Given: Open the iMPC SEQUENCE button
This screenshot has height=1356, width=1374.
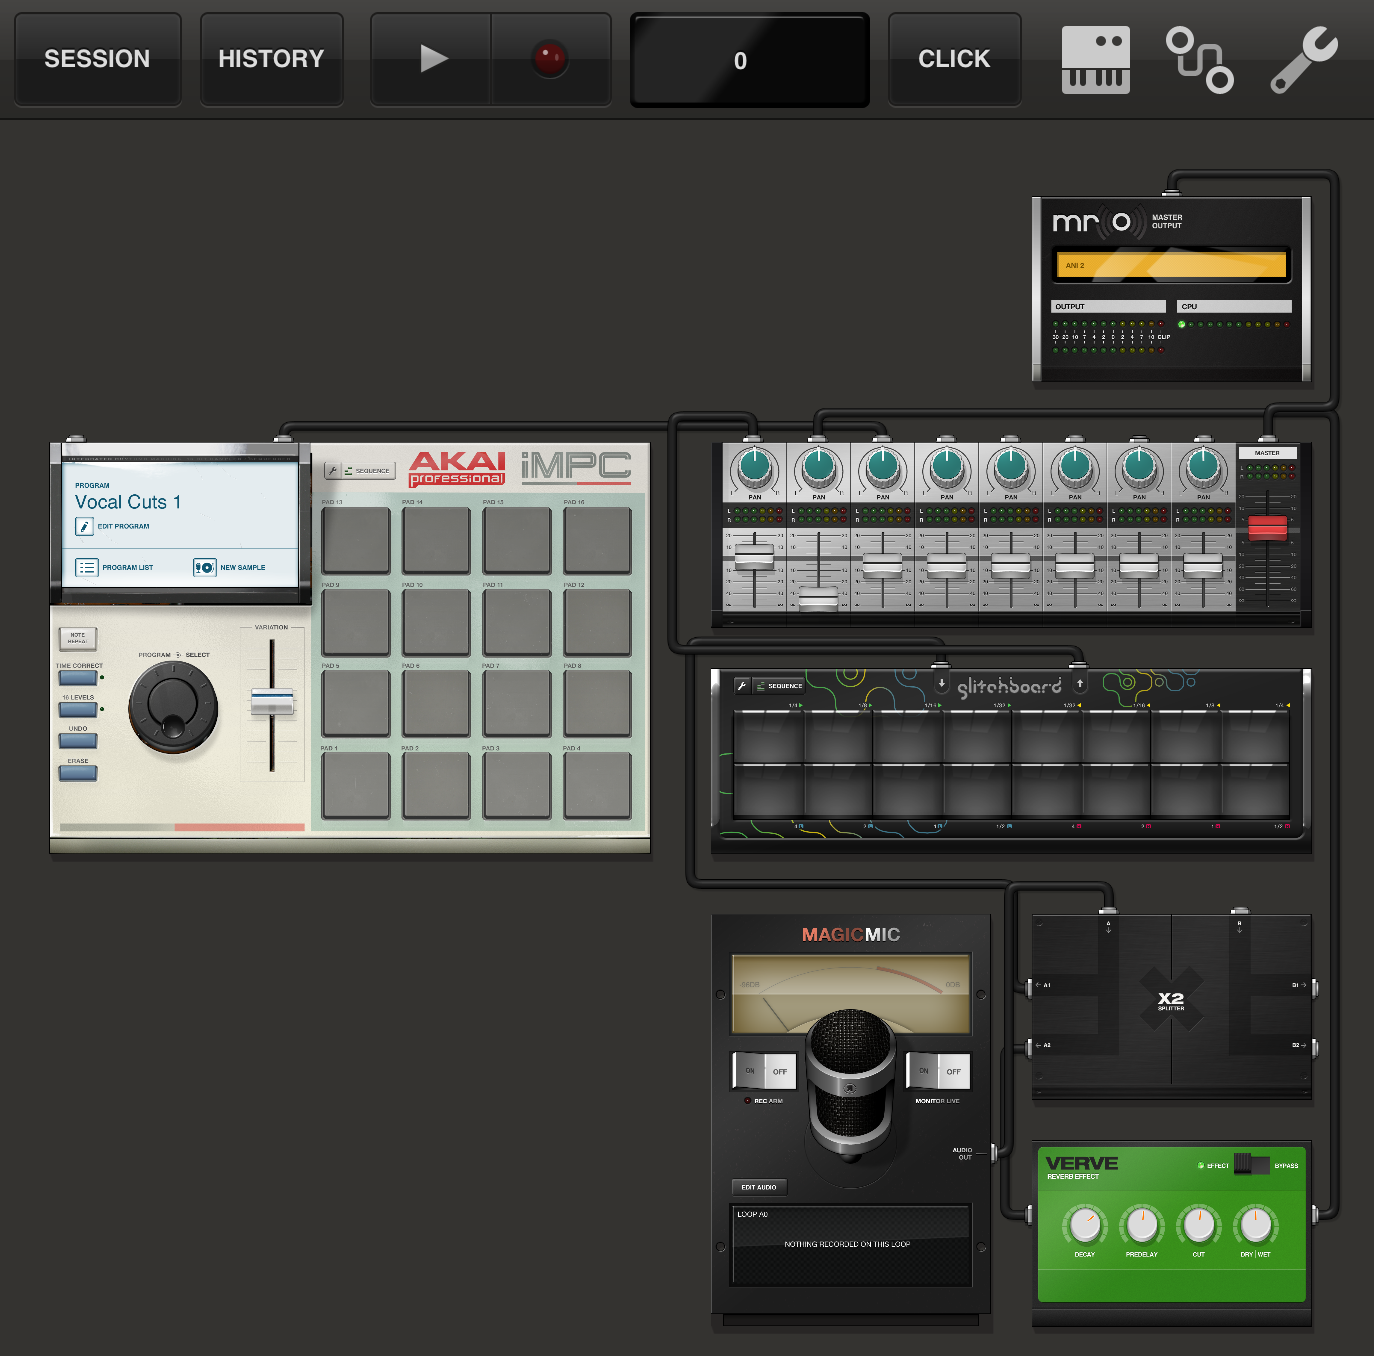Looking at the screenshot, I should [x=368, y=470].
